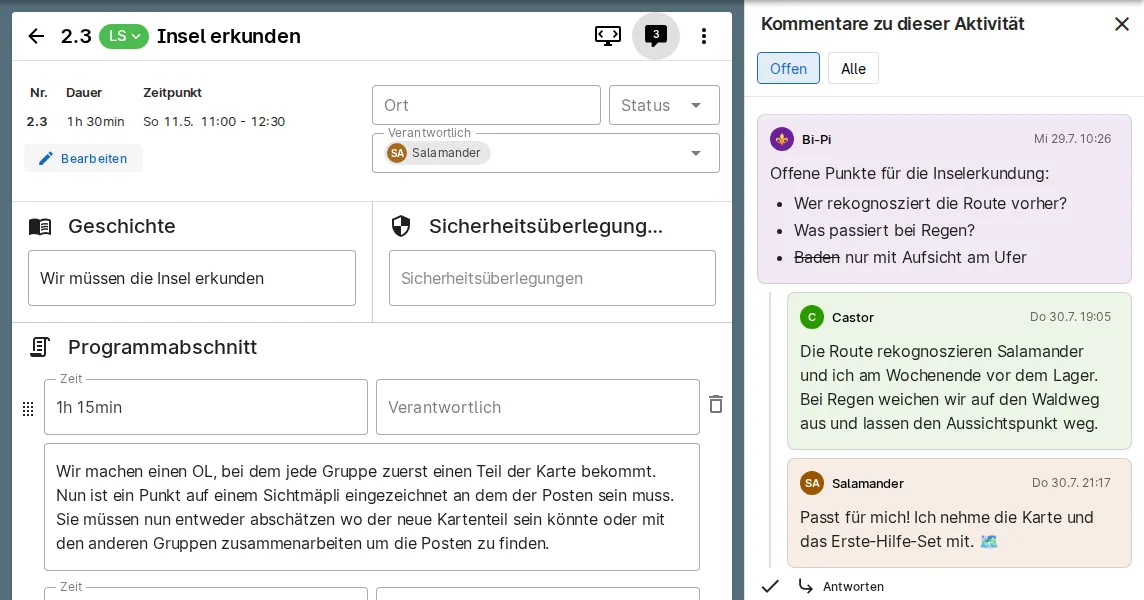This screenshot has width=1144, height=600.
Task: Click the Insel erkunden activity title
Action: [x=228, y=36]
